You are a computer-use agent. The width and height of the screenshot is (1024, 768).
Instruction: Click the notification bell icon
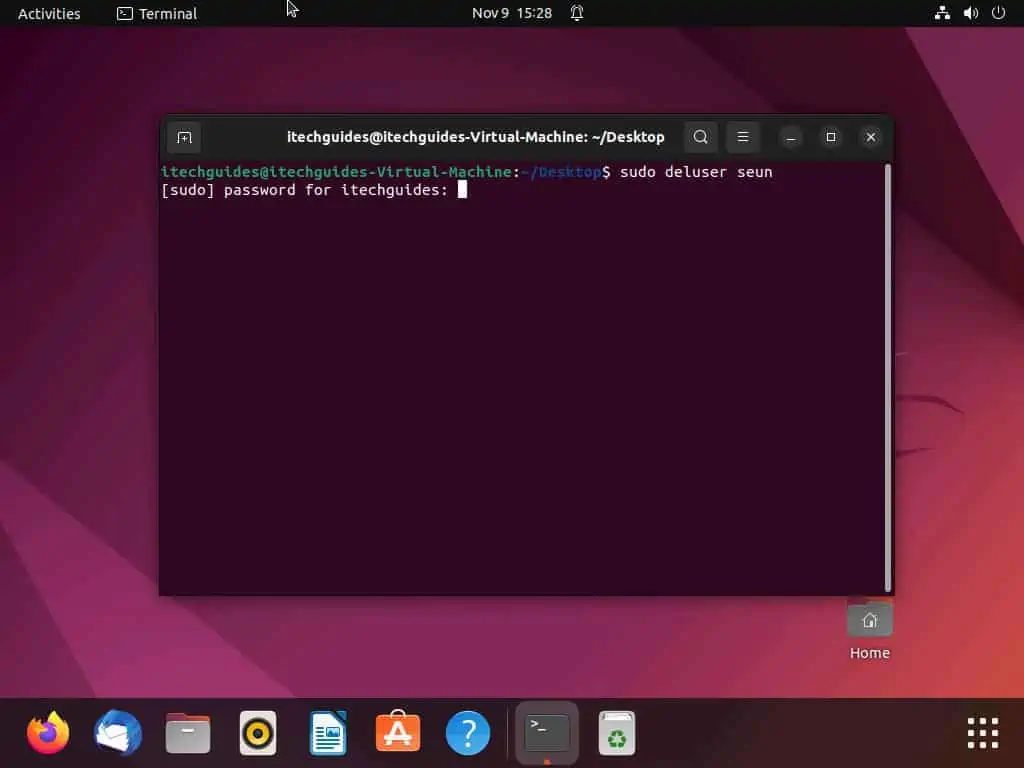coord(577,13)
